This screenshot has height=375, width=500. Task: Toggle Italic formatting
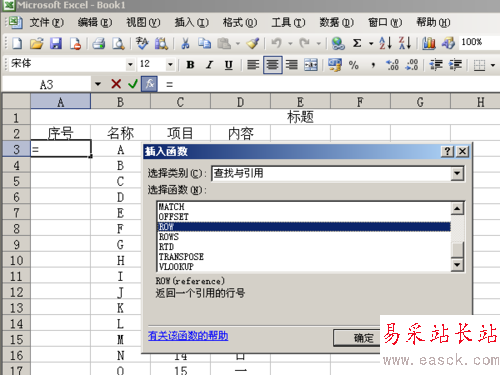[209, 65]
